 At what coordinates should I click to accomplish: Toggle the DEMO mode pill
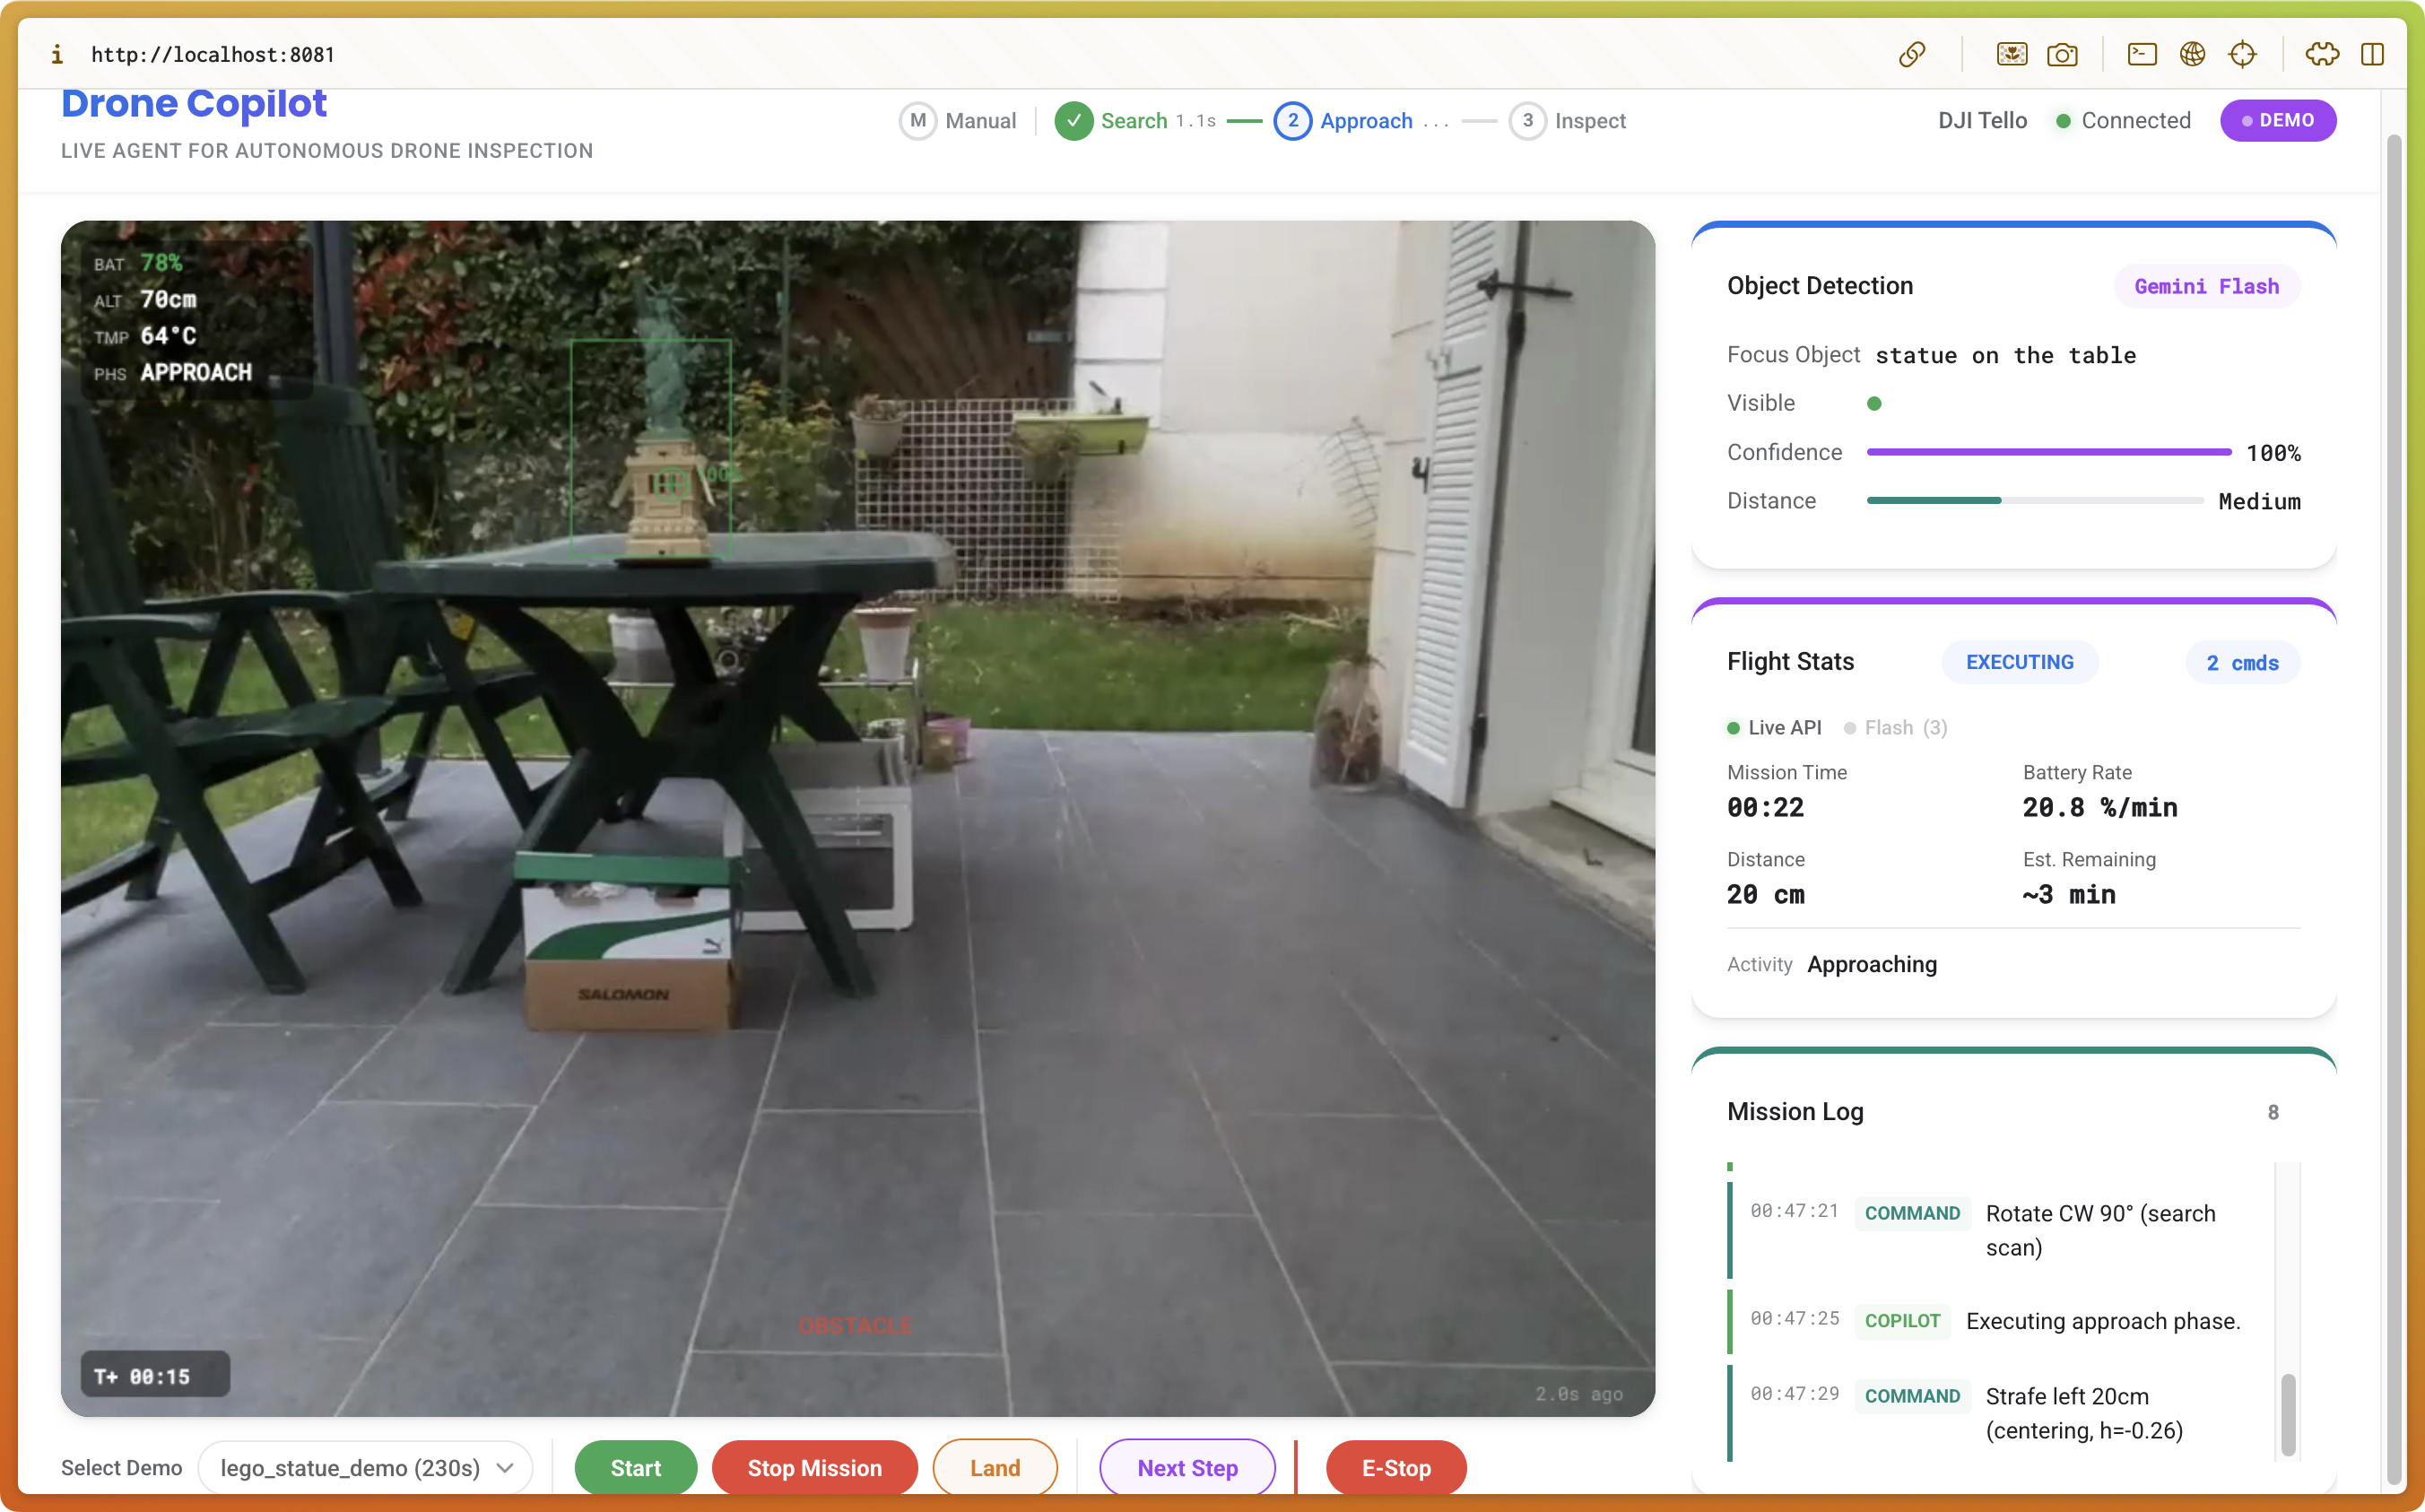click(x=2277, y=120)
